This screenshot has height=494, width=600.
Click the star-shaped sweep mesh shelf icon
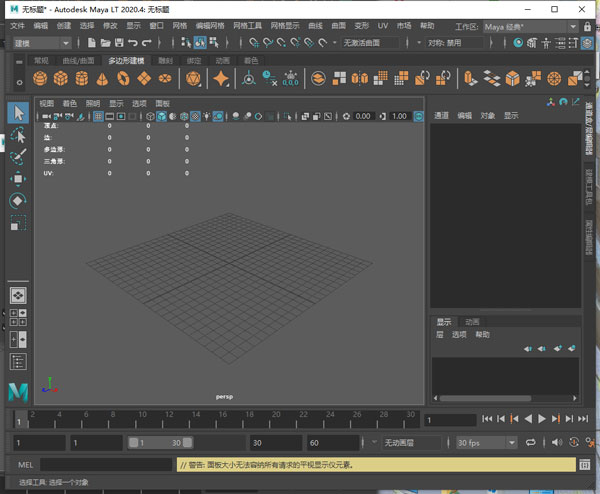click(221, 78)
